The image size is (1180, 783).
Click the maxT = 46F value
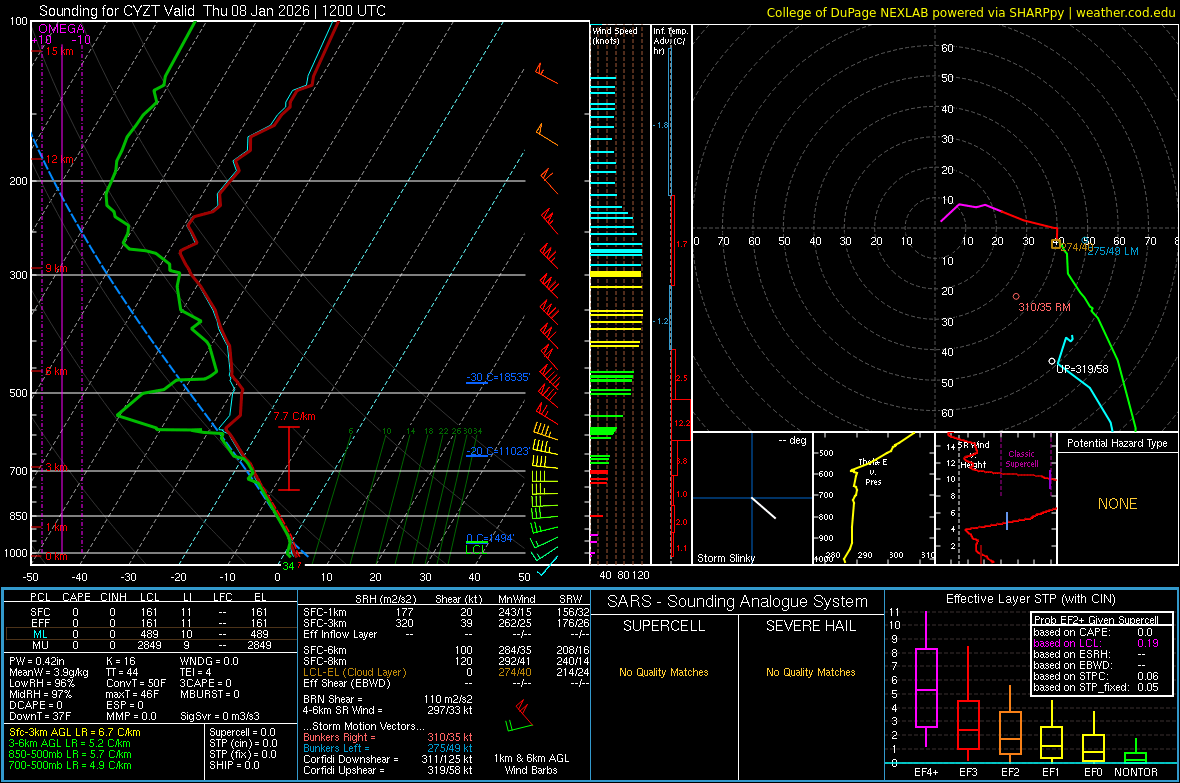(x=132, y=694)
